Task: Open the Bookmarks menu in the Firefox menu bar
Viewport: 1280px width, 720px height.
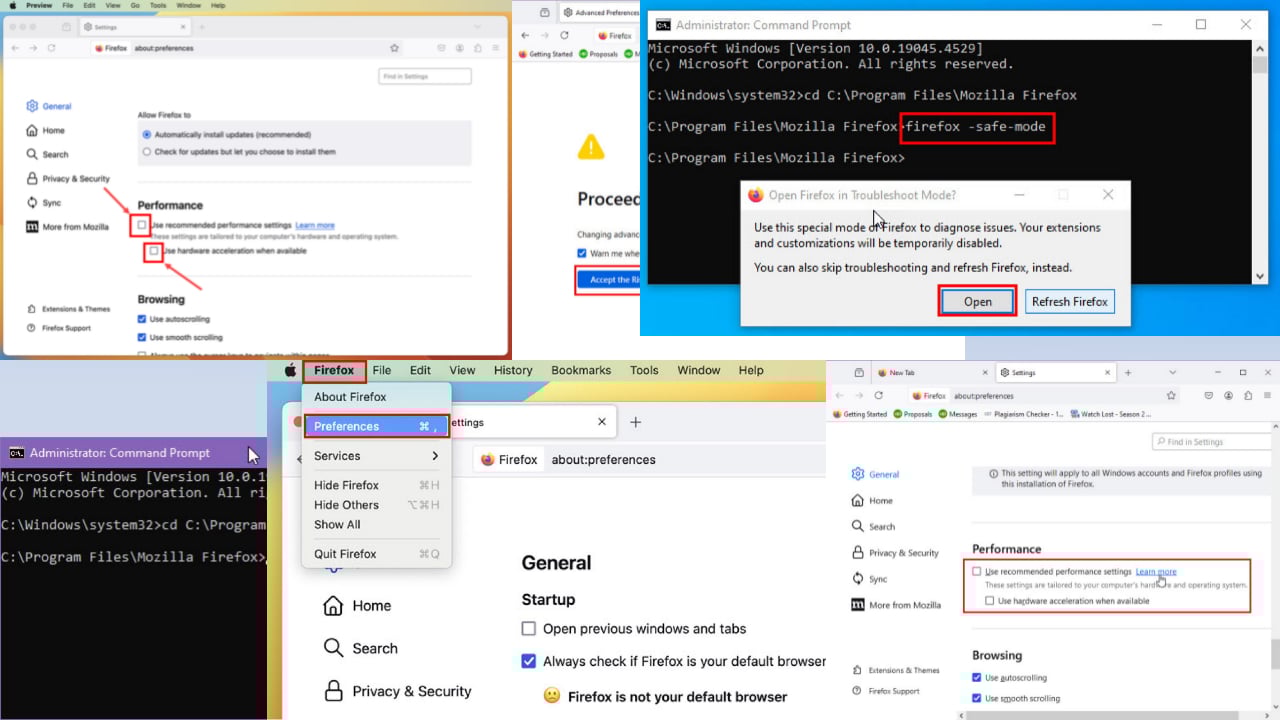Action: tap(581, 370)
